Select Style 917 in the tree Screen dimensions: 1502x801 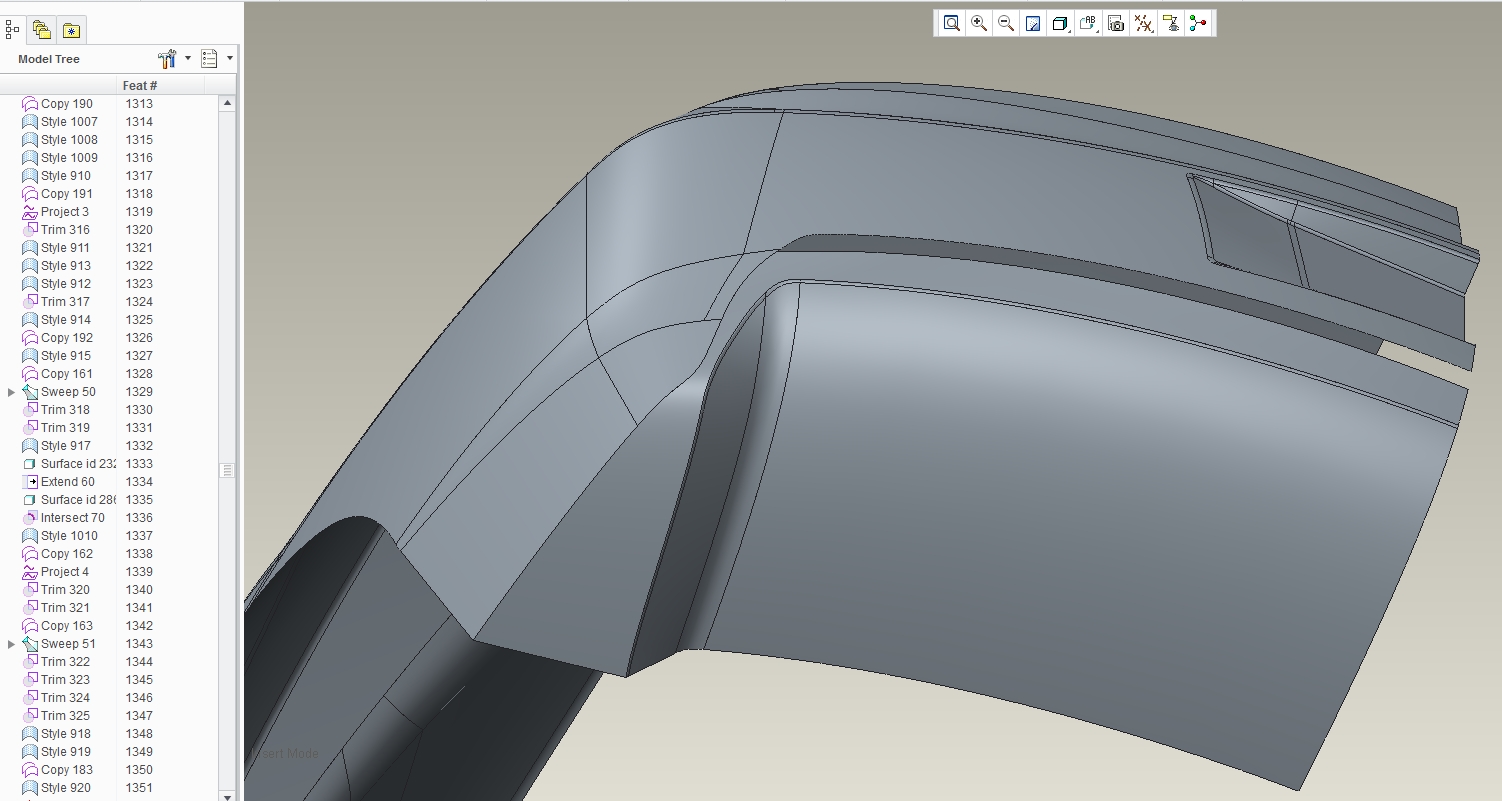coord(66,446)
